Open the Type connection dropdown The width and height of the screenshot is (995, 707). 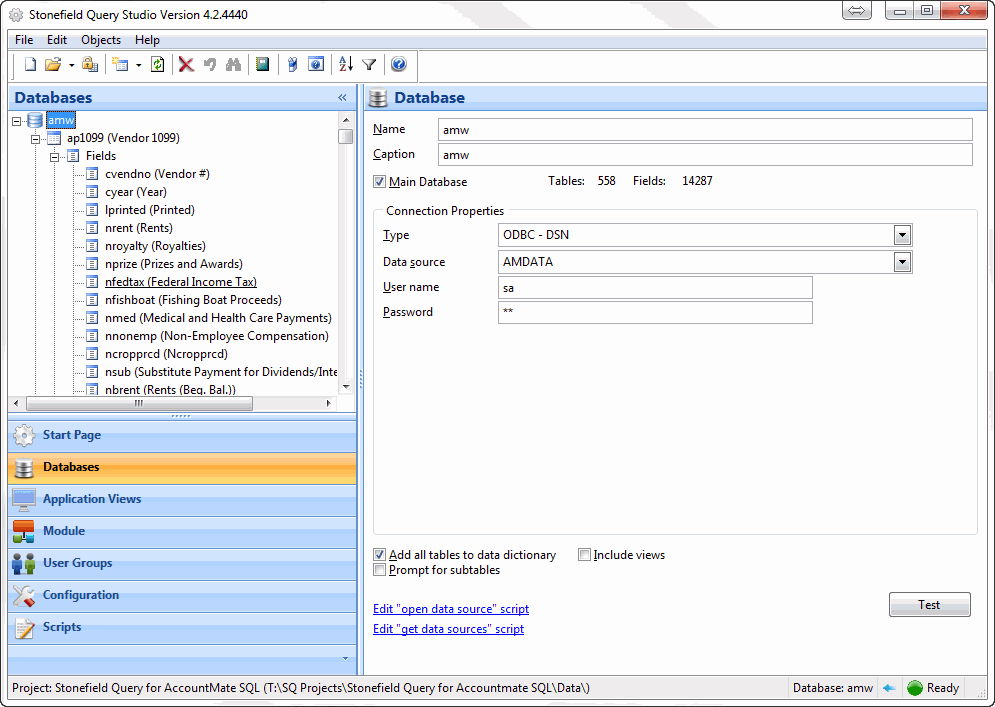pos(902,234)
